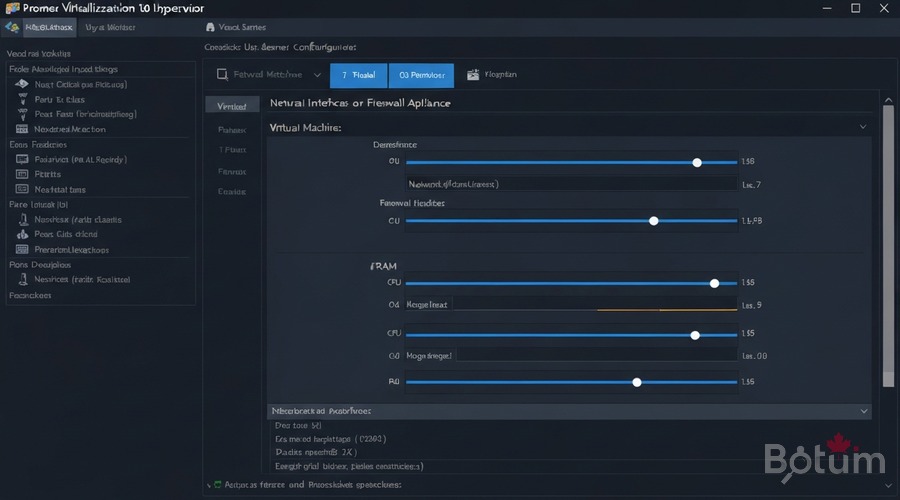The height and width of the screenshot is (500, 900).
Task: Click the text Dadics npeartitB 2X)
Action: pyautogui.click(x=316, y=452)
